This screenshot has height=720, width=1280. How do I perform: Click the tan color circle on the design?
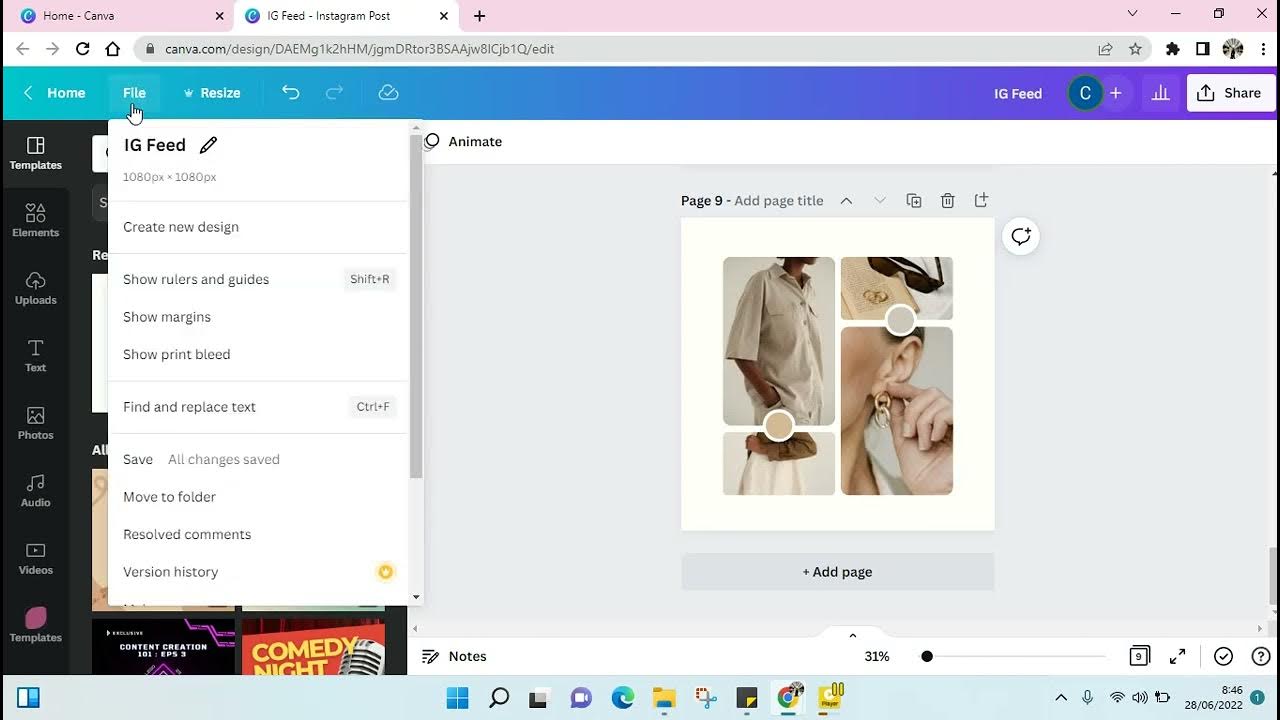[x=779, y=426]
